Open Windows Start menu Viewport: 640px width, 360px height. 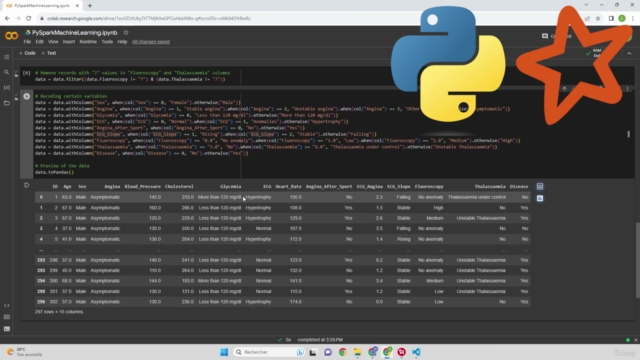click(x=224, y=352)
